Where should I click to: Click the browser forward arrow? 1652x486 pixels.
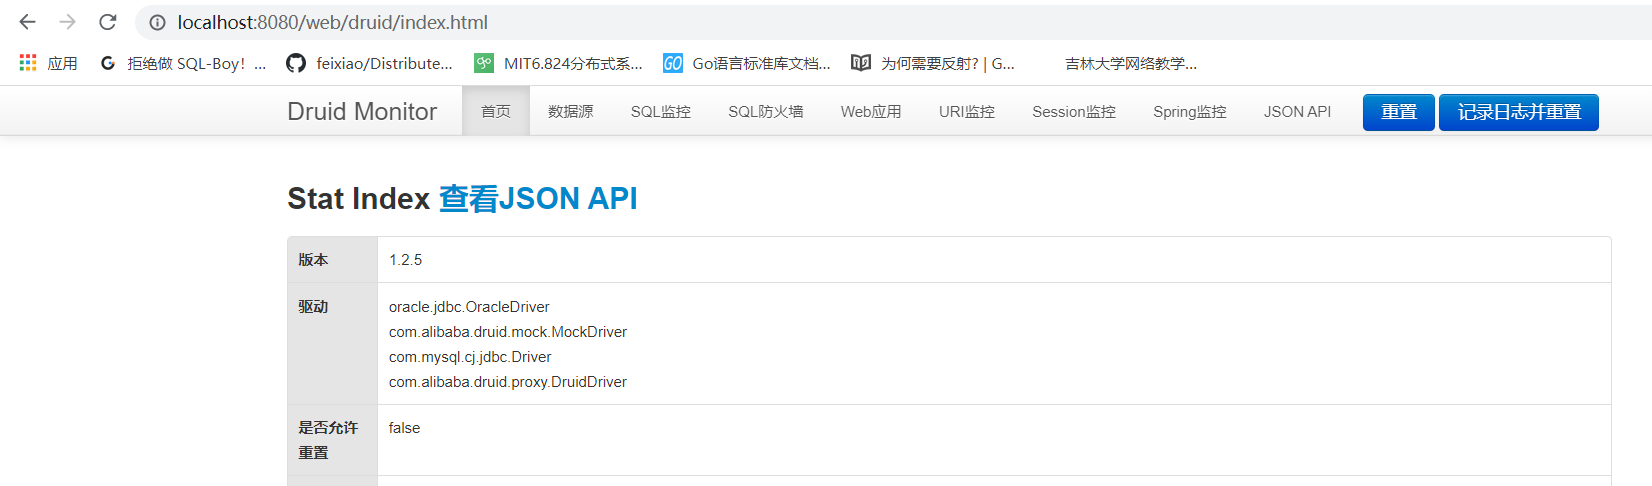point(67,22)
